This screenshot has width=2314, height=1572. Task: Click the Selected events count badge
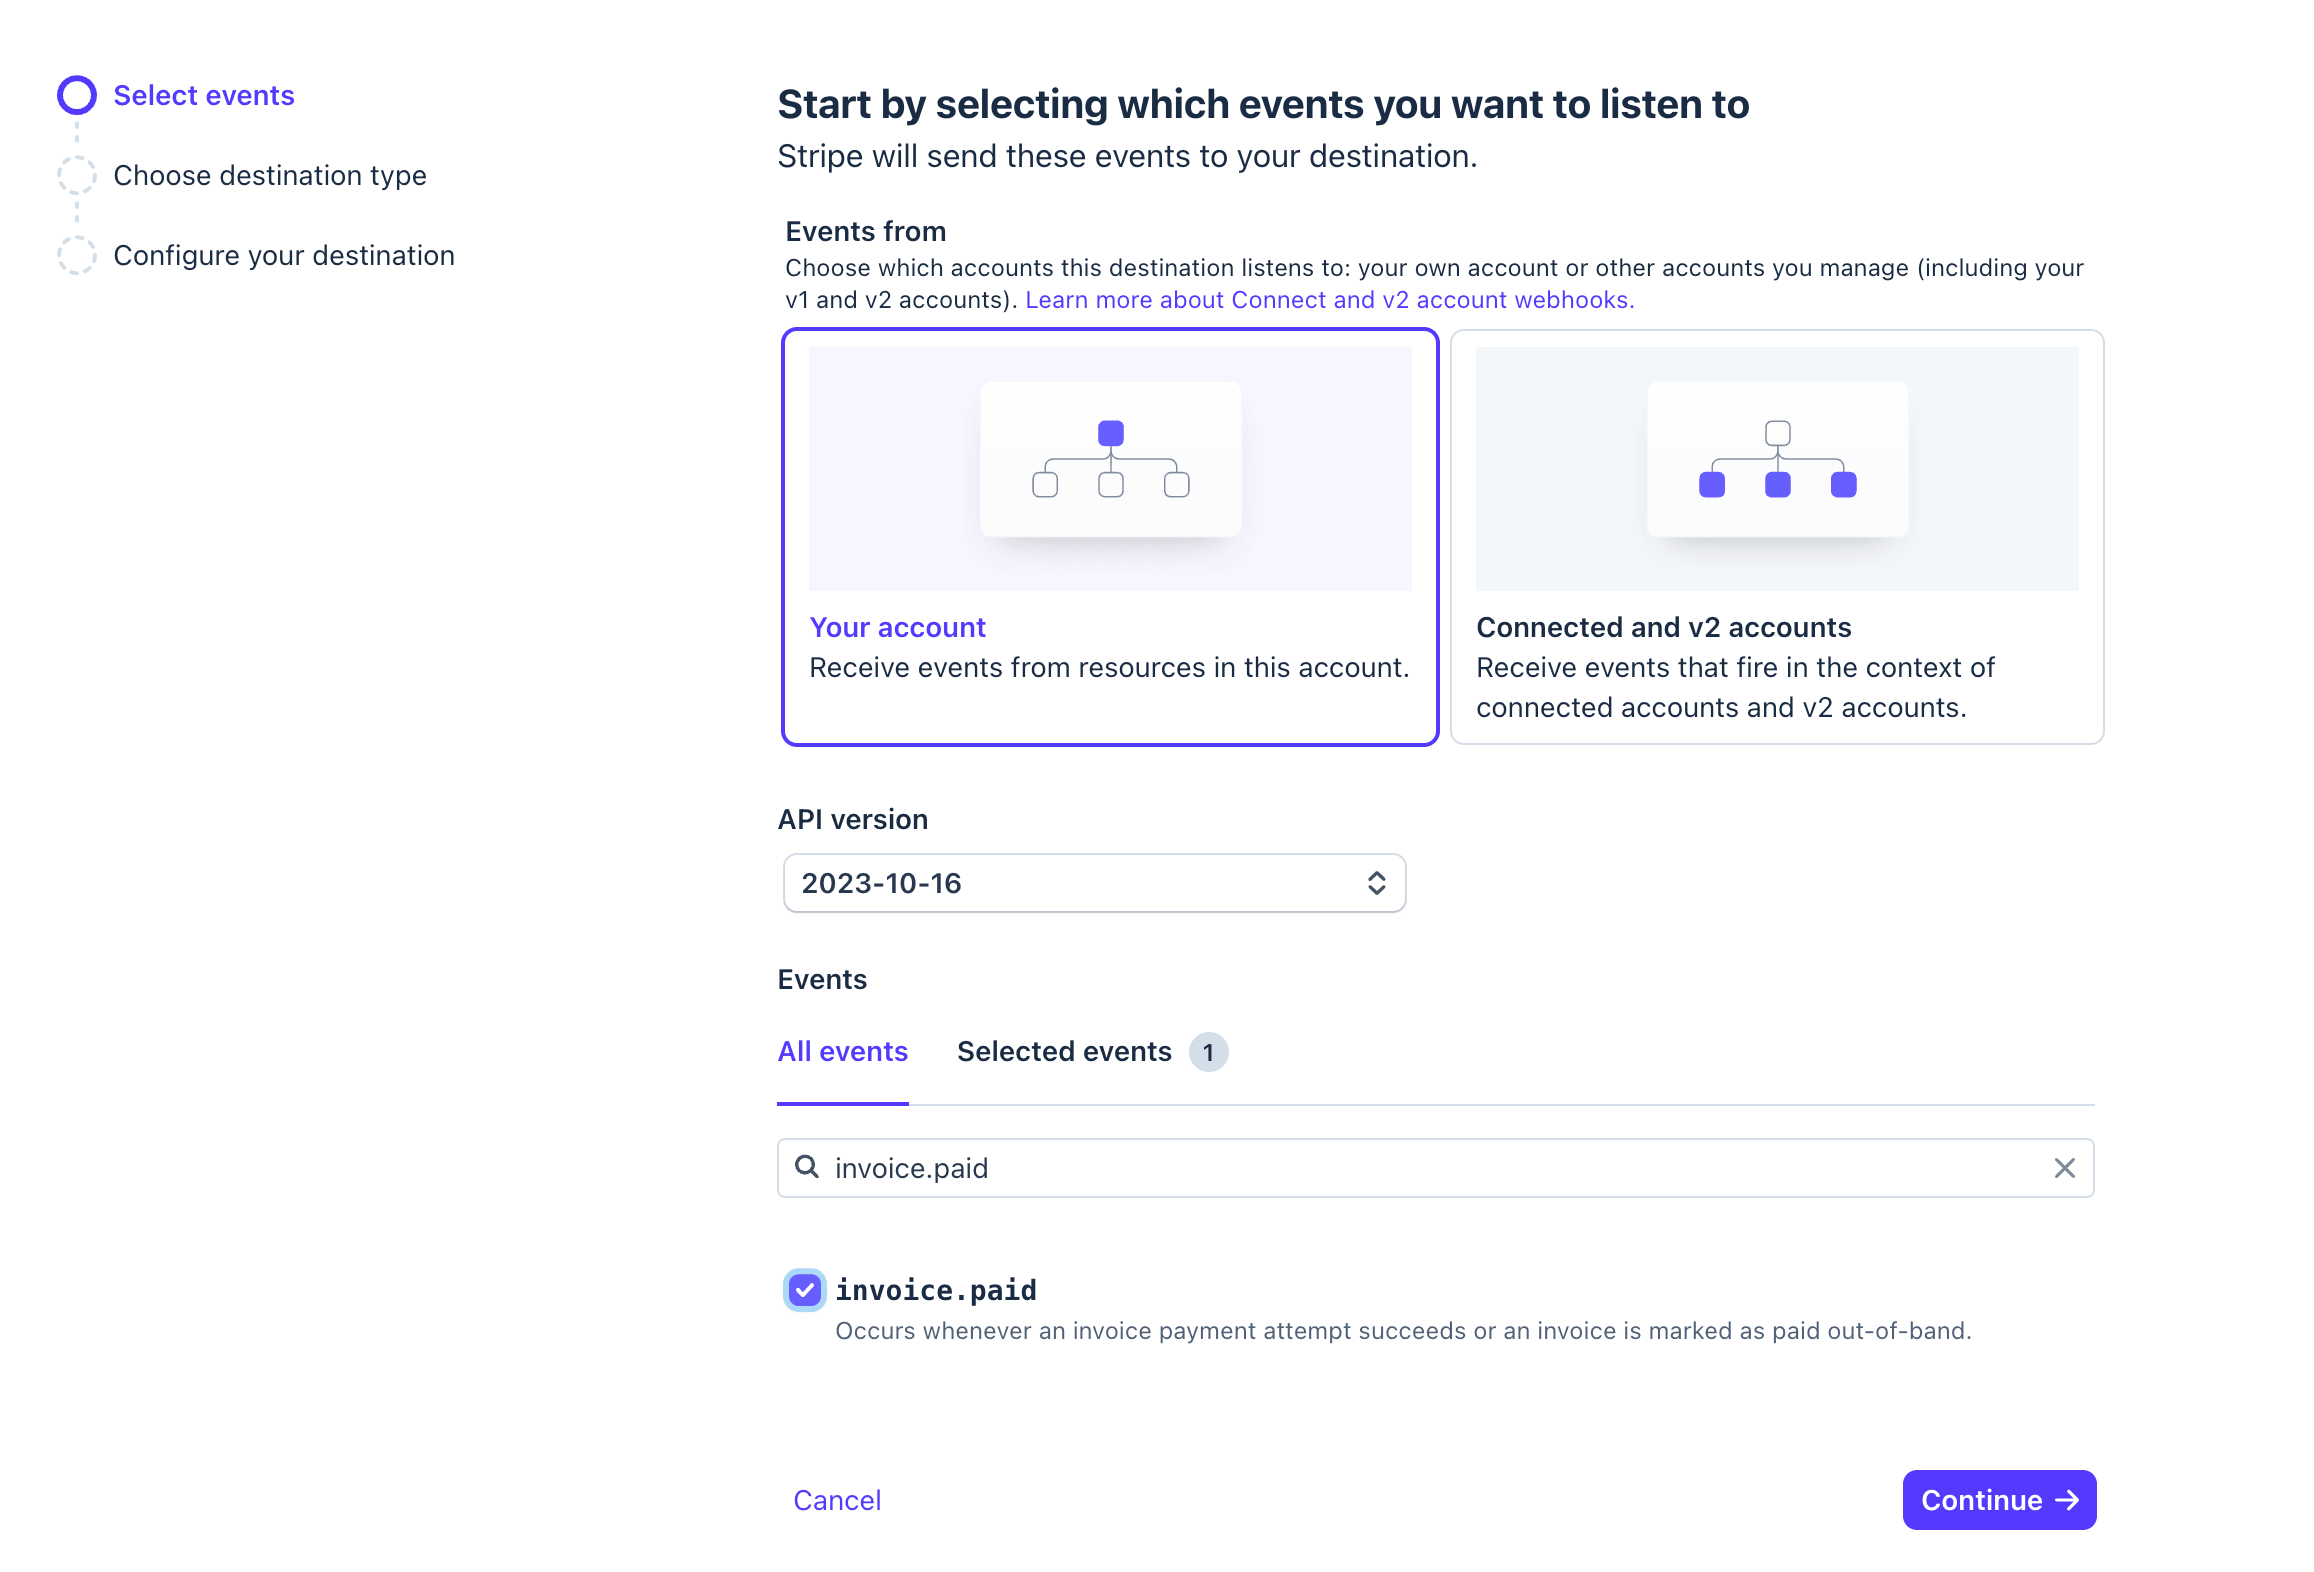click(1208, 1052)
